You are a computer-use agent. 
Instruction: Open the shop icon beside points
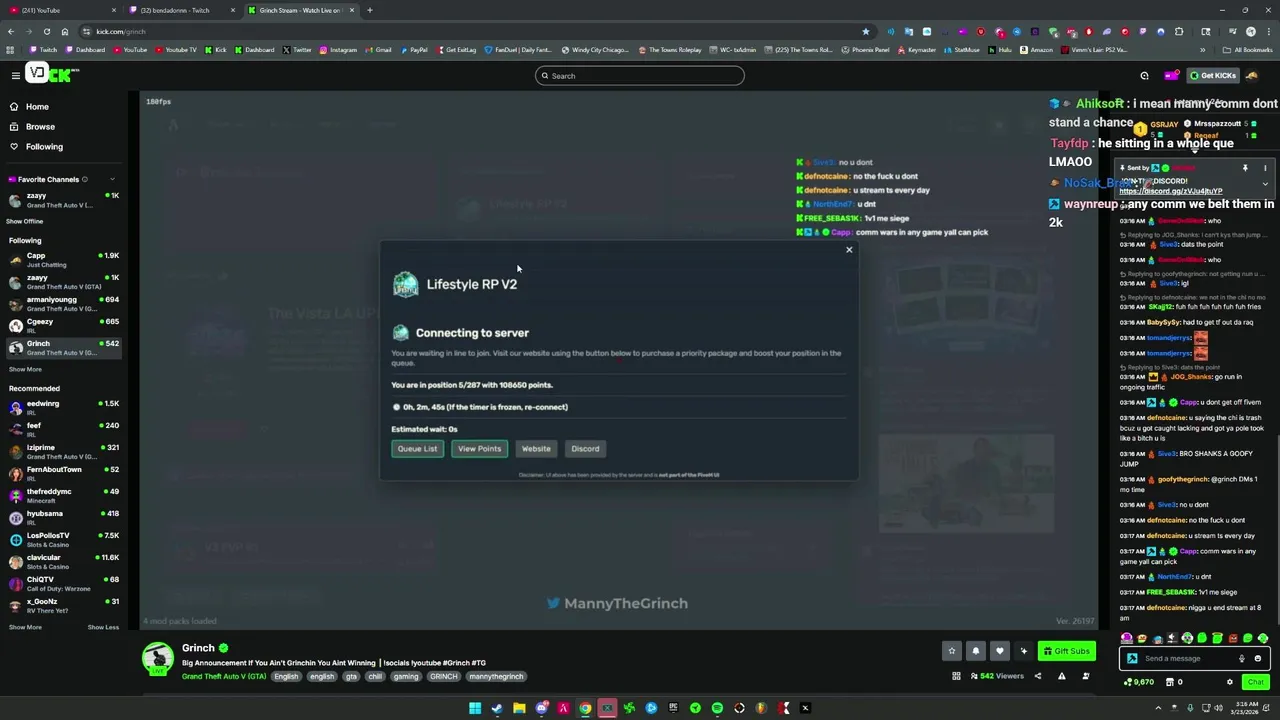1169,682
